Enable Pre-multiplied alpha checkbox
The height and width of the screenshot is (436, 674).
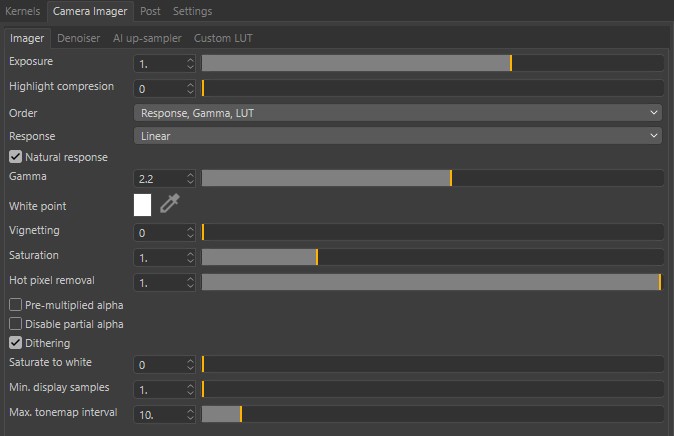pyautogui.click(x=16, y=304)
